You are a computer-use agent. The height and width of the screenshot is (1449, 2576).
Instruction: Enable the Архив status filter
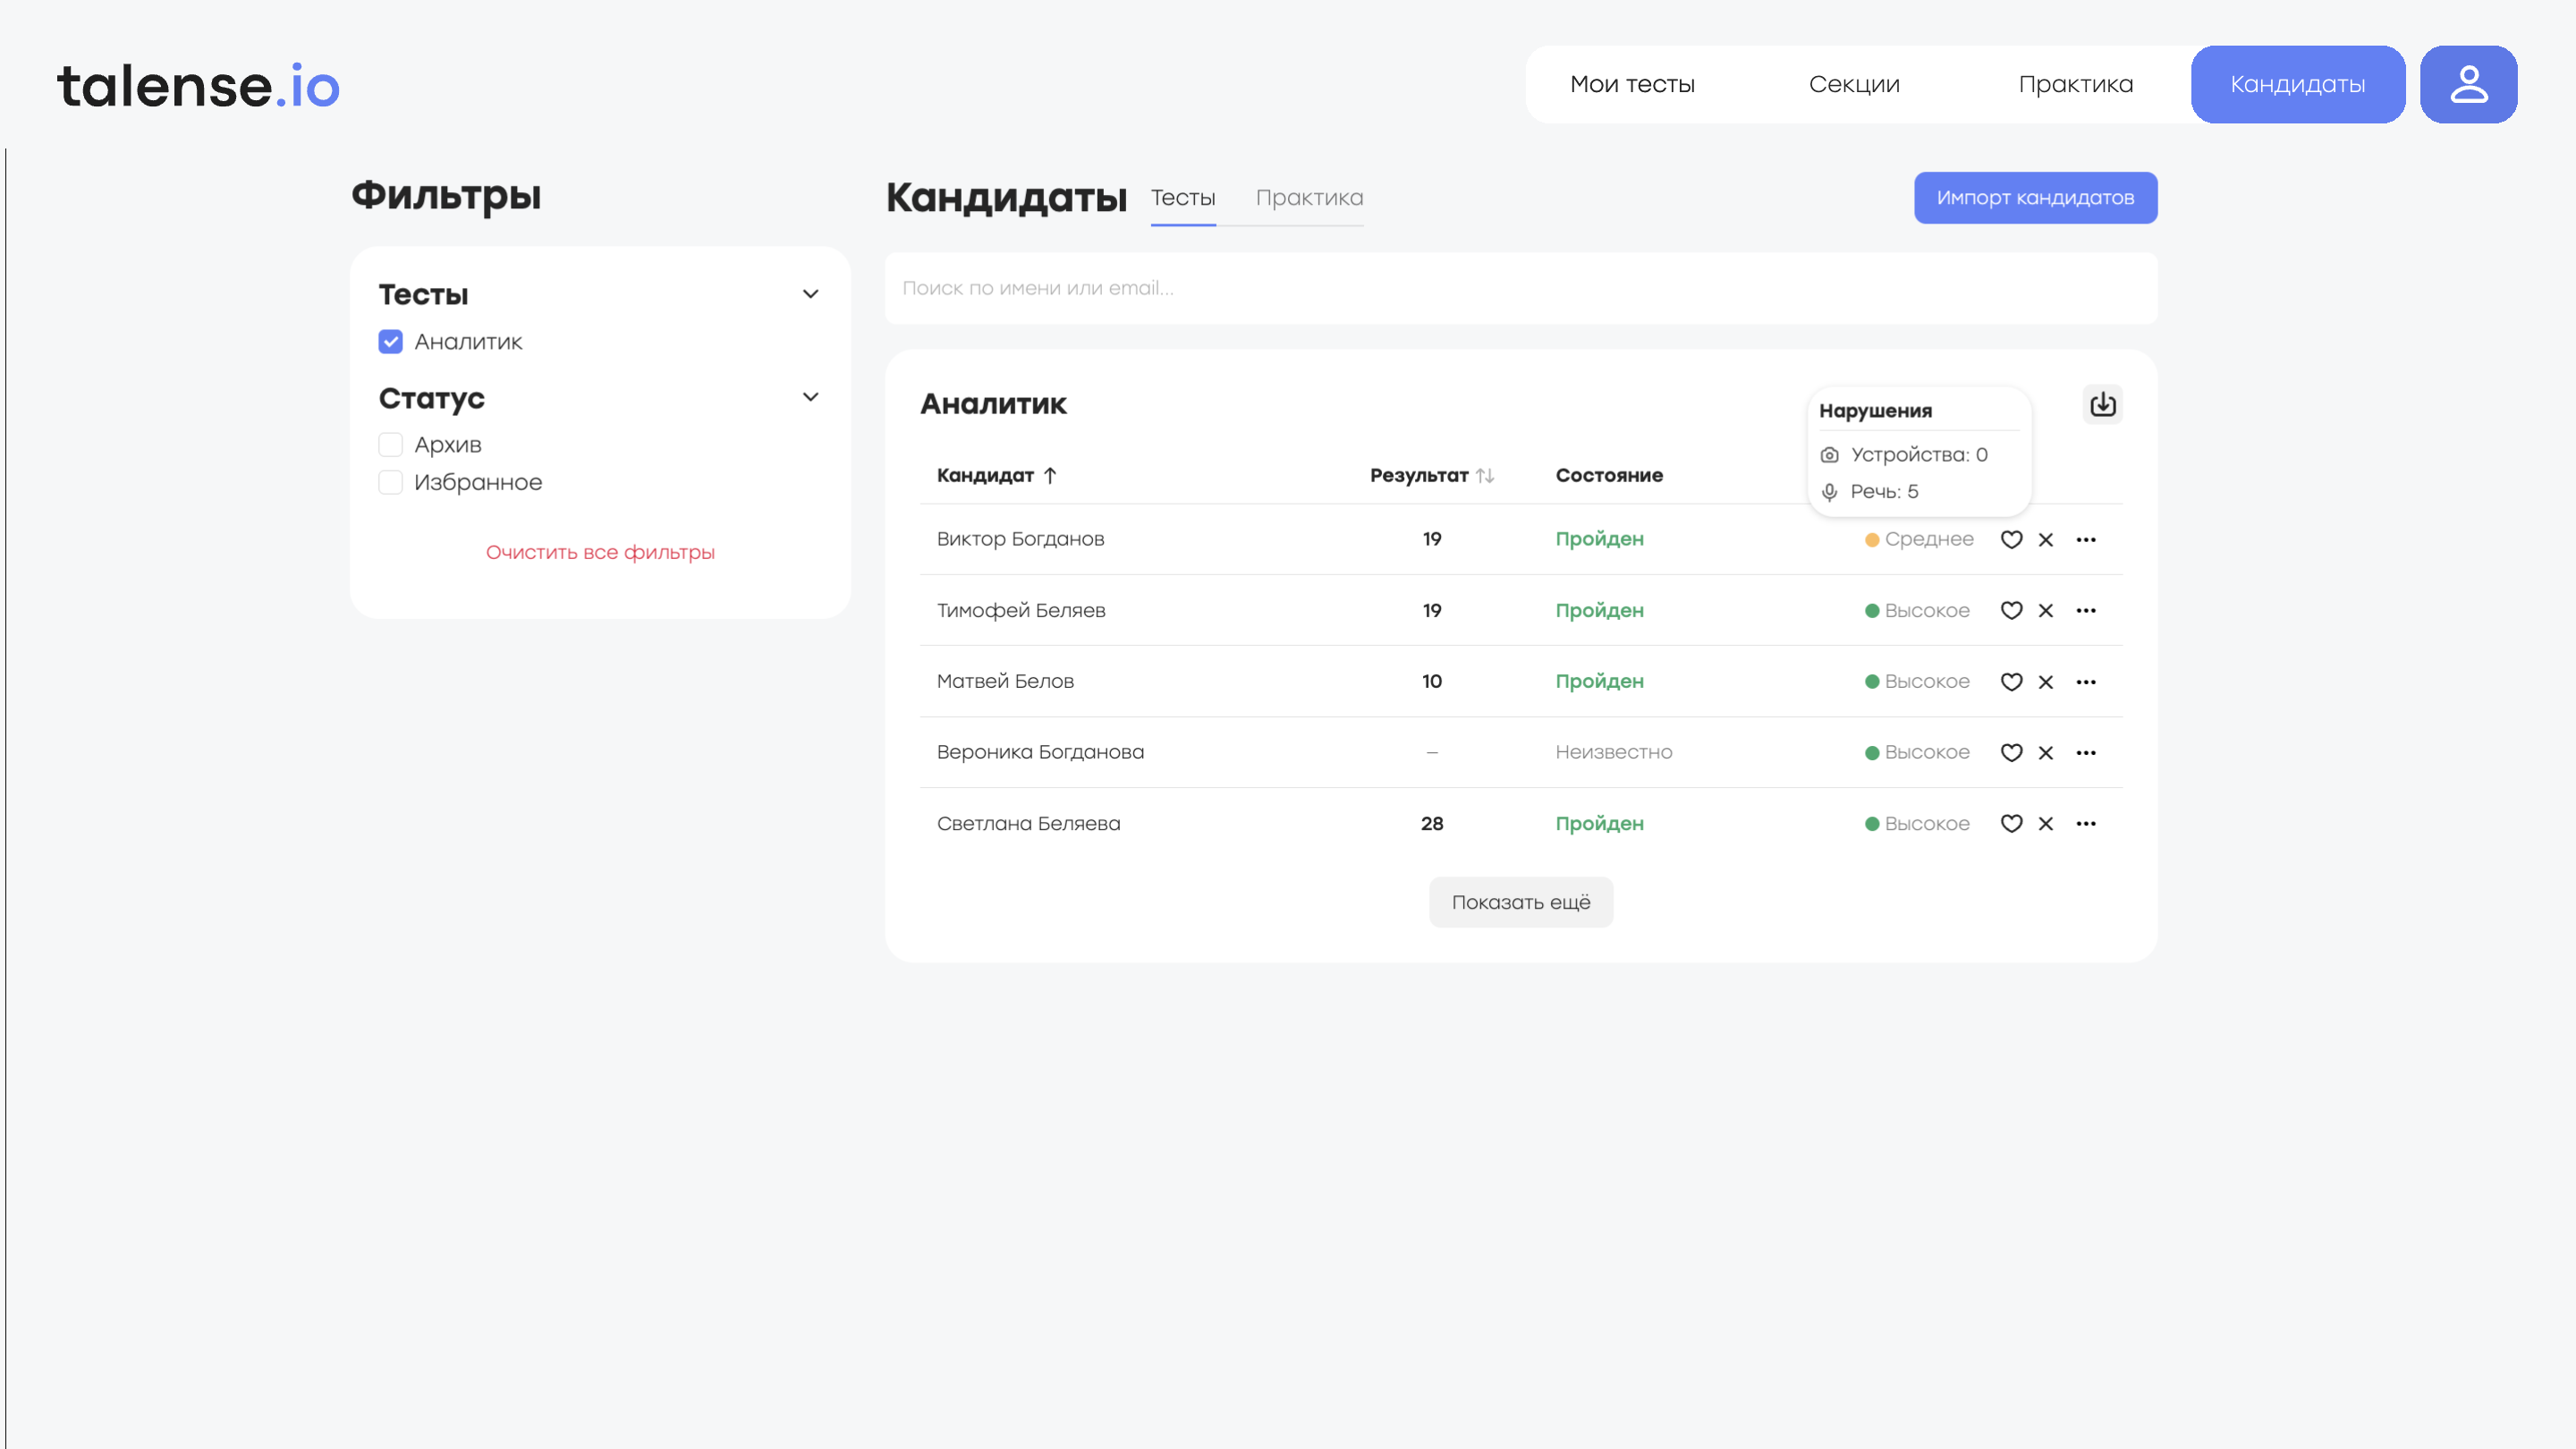[390, 444]
